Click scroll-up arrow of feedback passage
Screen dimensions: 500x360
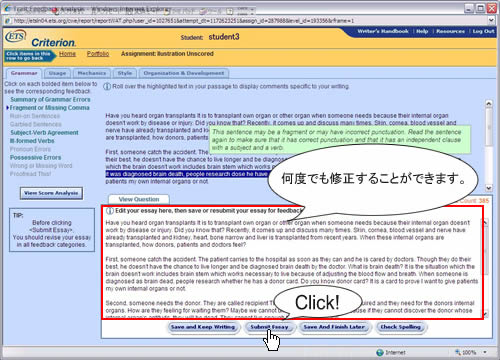coord(489,104)
